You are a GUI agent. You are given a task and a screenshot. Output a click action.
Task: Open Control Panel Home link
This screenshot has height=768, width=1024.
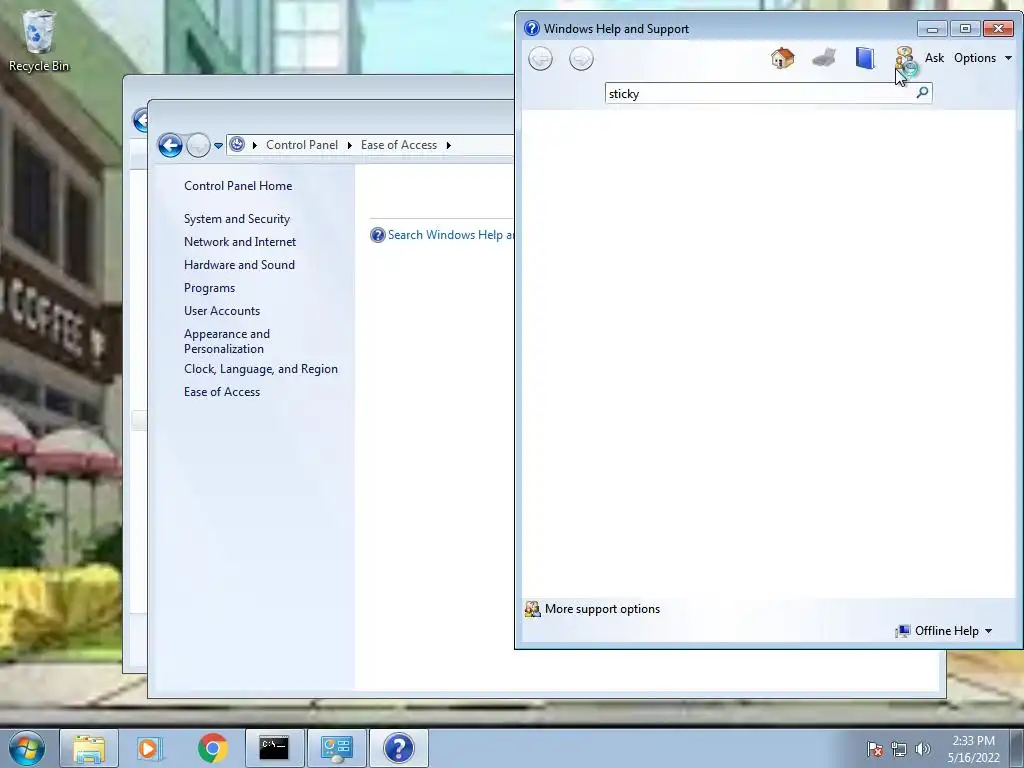[x=238, y=186]
